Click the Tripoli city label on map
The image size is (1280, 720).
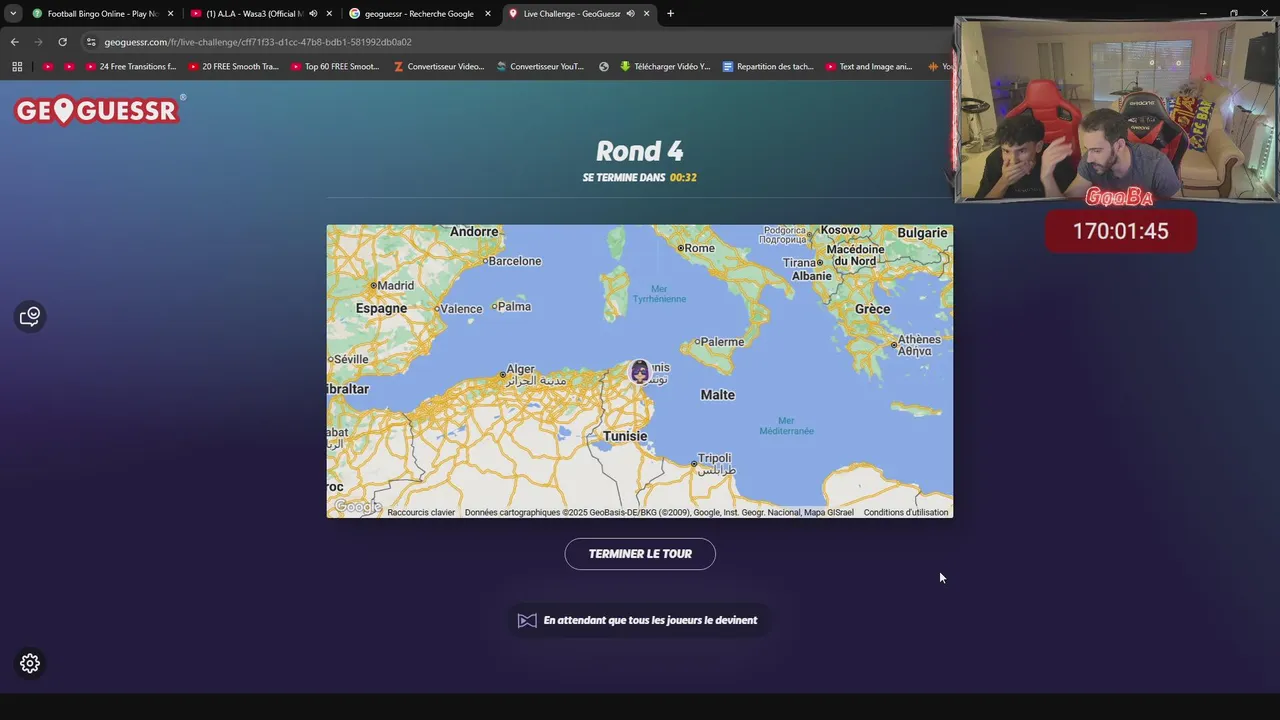pyautogui.click(x=714, y=458)
